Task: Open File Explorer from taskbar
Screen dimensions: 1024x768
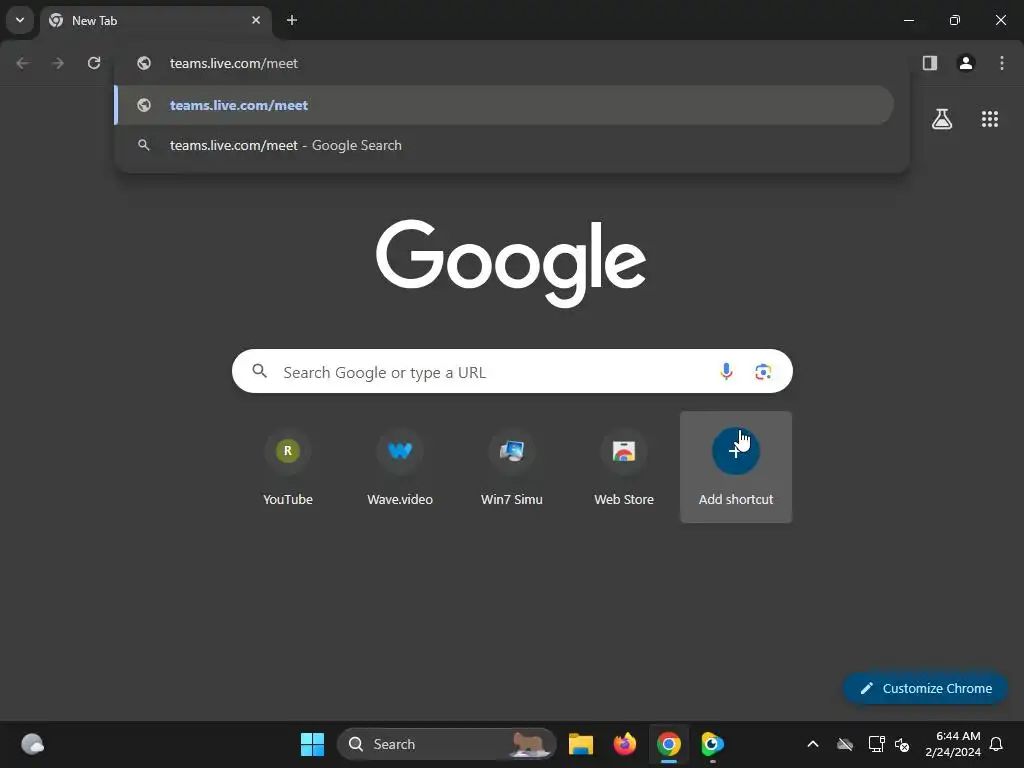Action: (581, 744)
